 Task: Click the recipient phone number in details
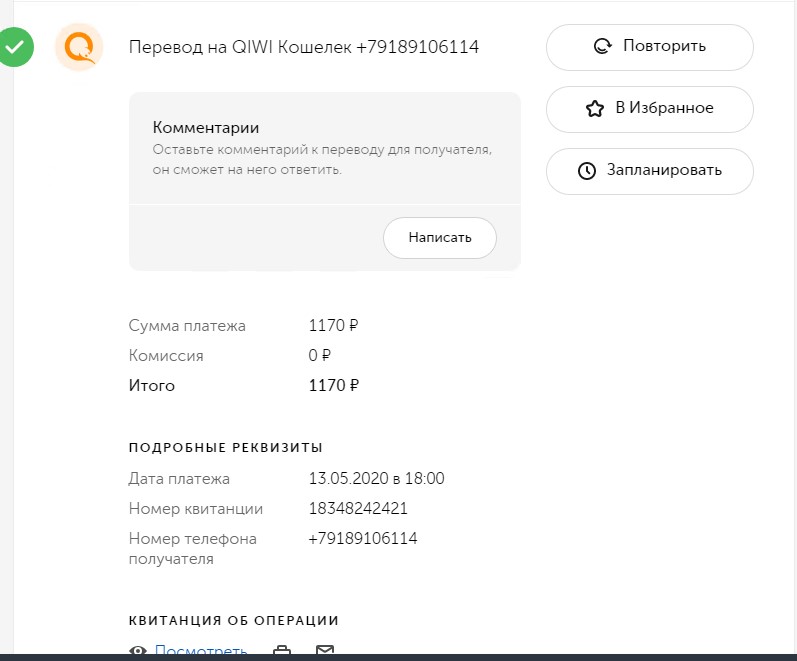[x=363, y=539]
